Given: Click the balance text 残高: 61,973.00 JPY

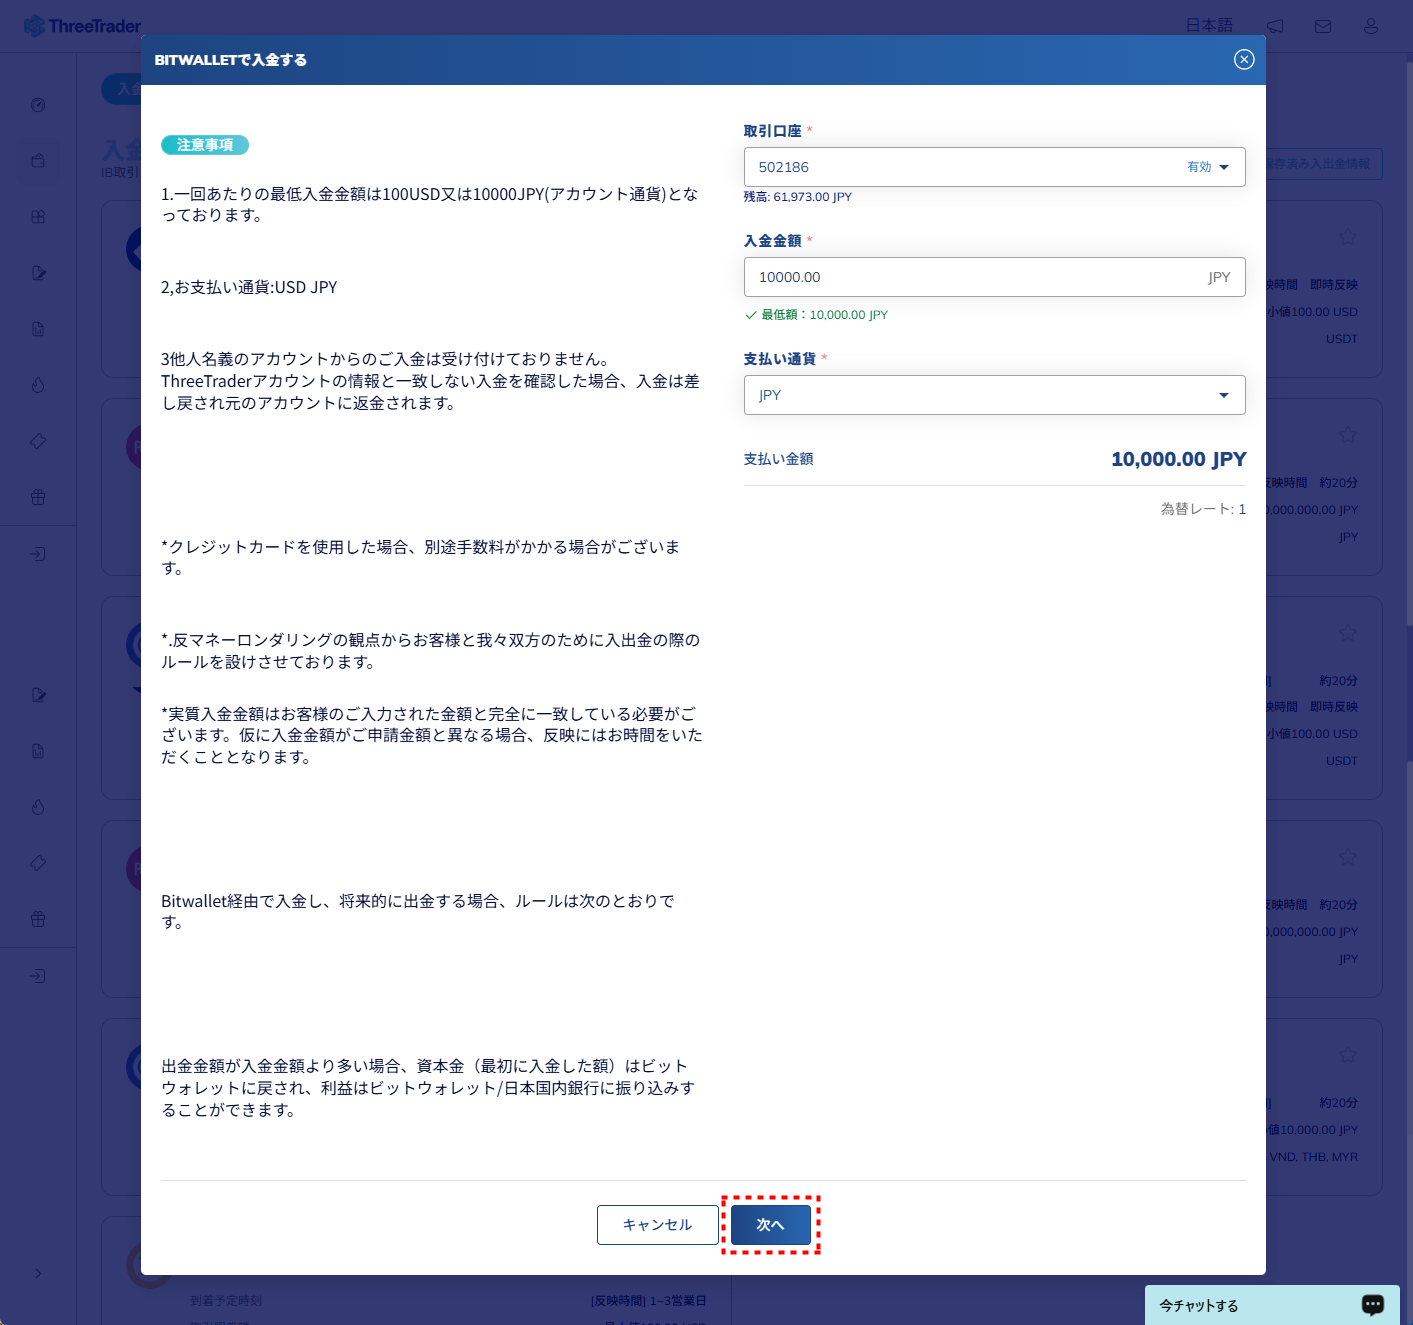Looking at the screenshot, I should pos(797,197).
